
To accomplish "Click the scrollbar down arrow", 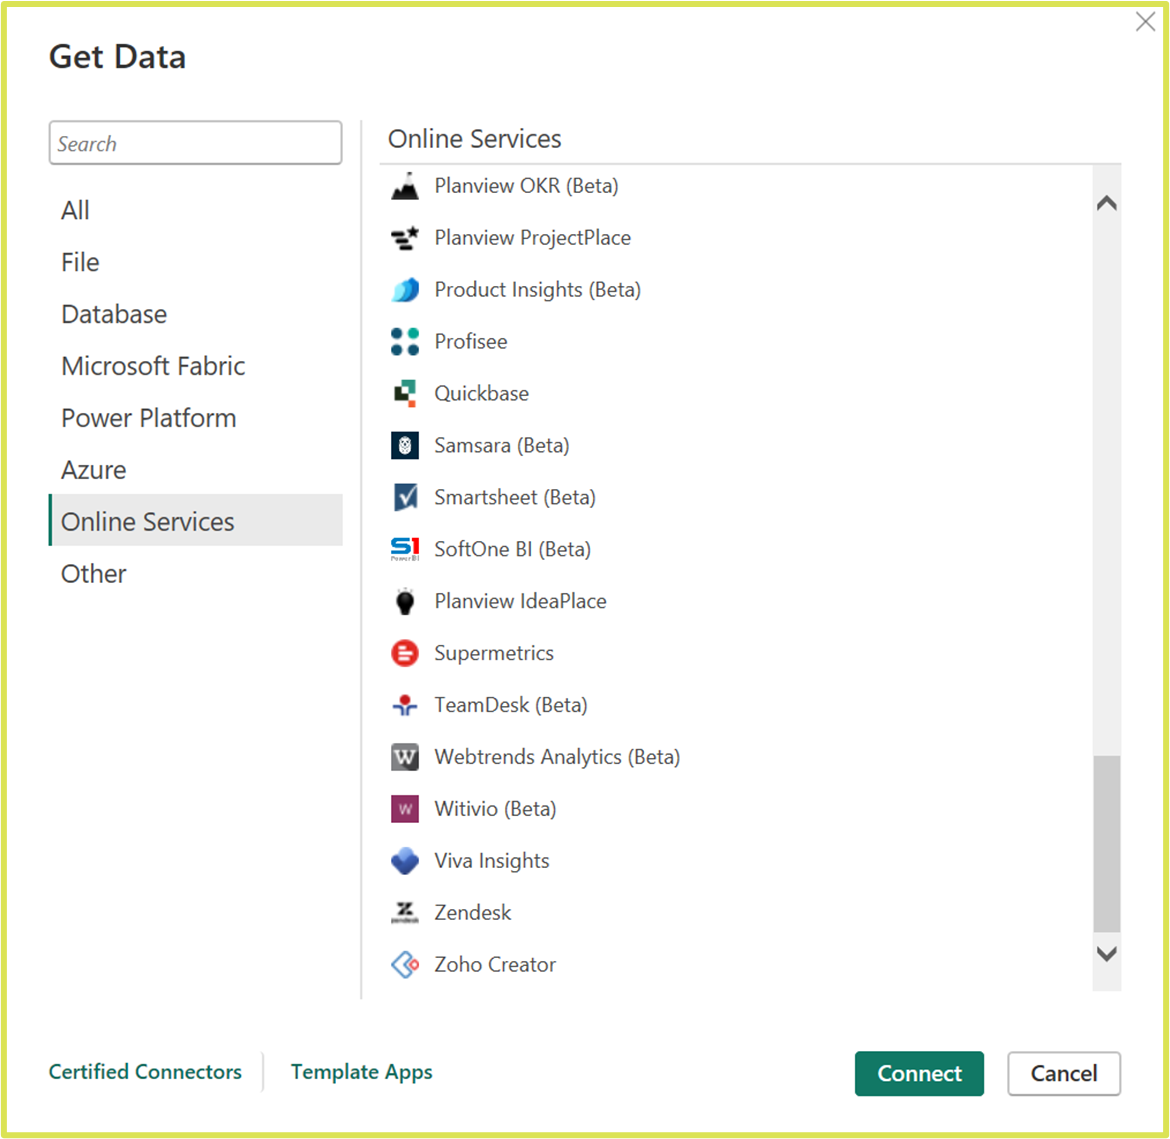I will pyautogui.click(x=1107, y=954).
